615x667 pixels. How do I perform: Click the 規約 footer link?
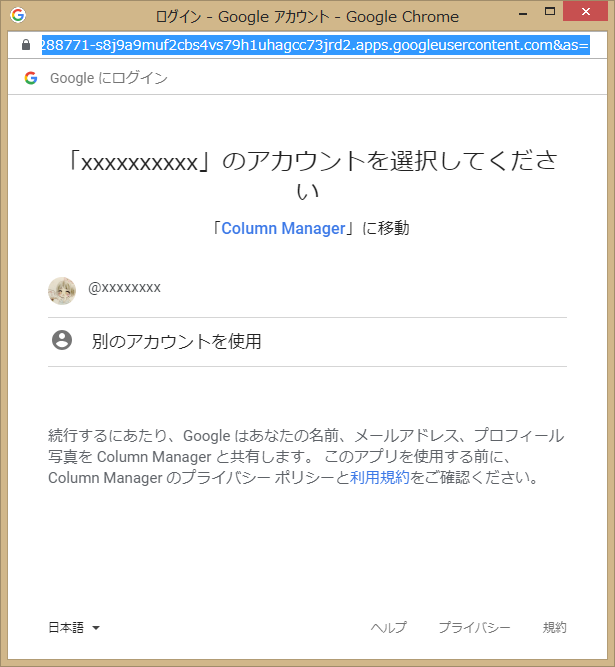coord(554,628)
